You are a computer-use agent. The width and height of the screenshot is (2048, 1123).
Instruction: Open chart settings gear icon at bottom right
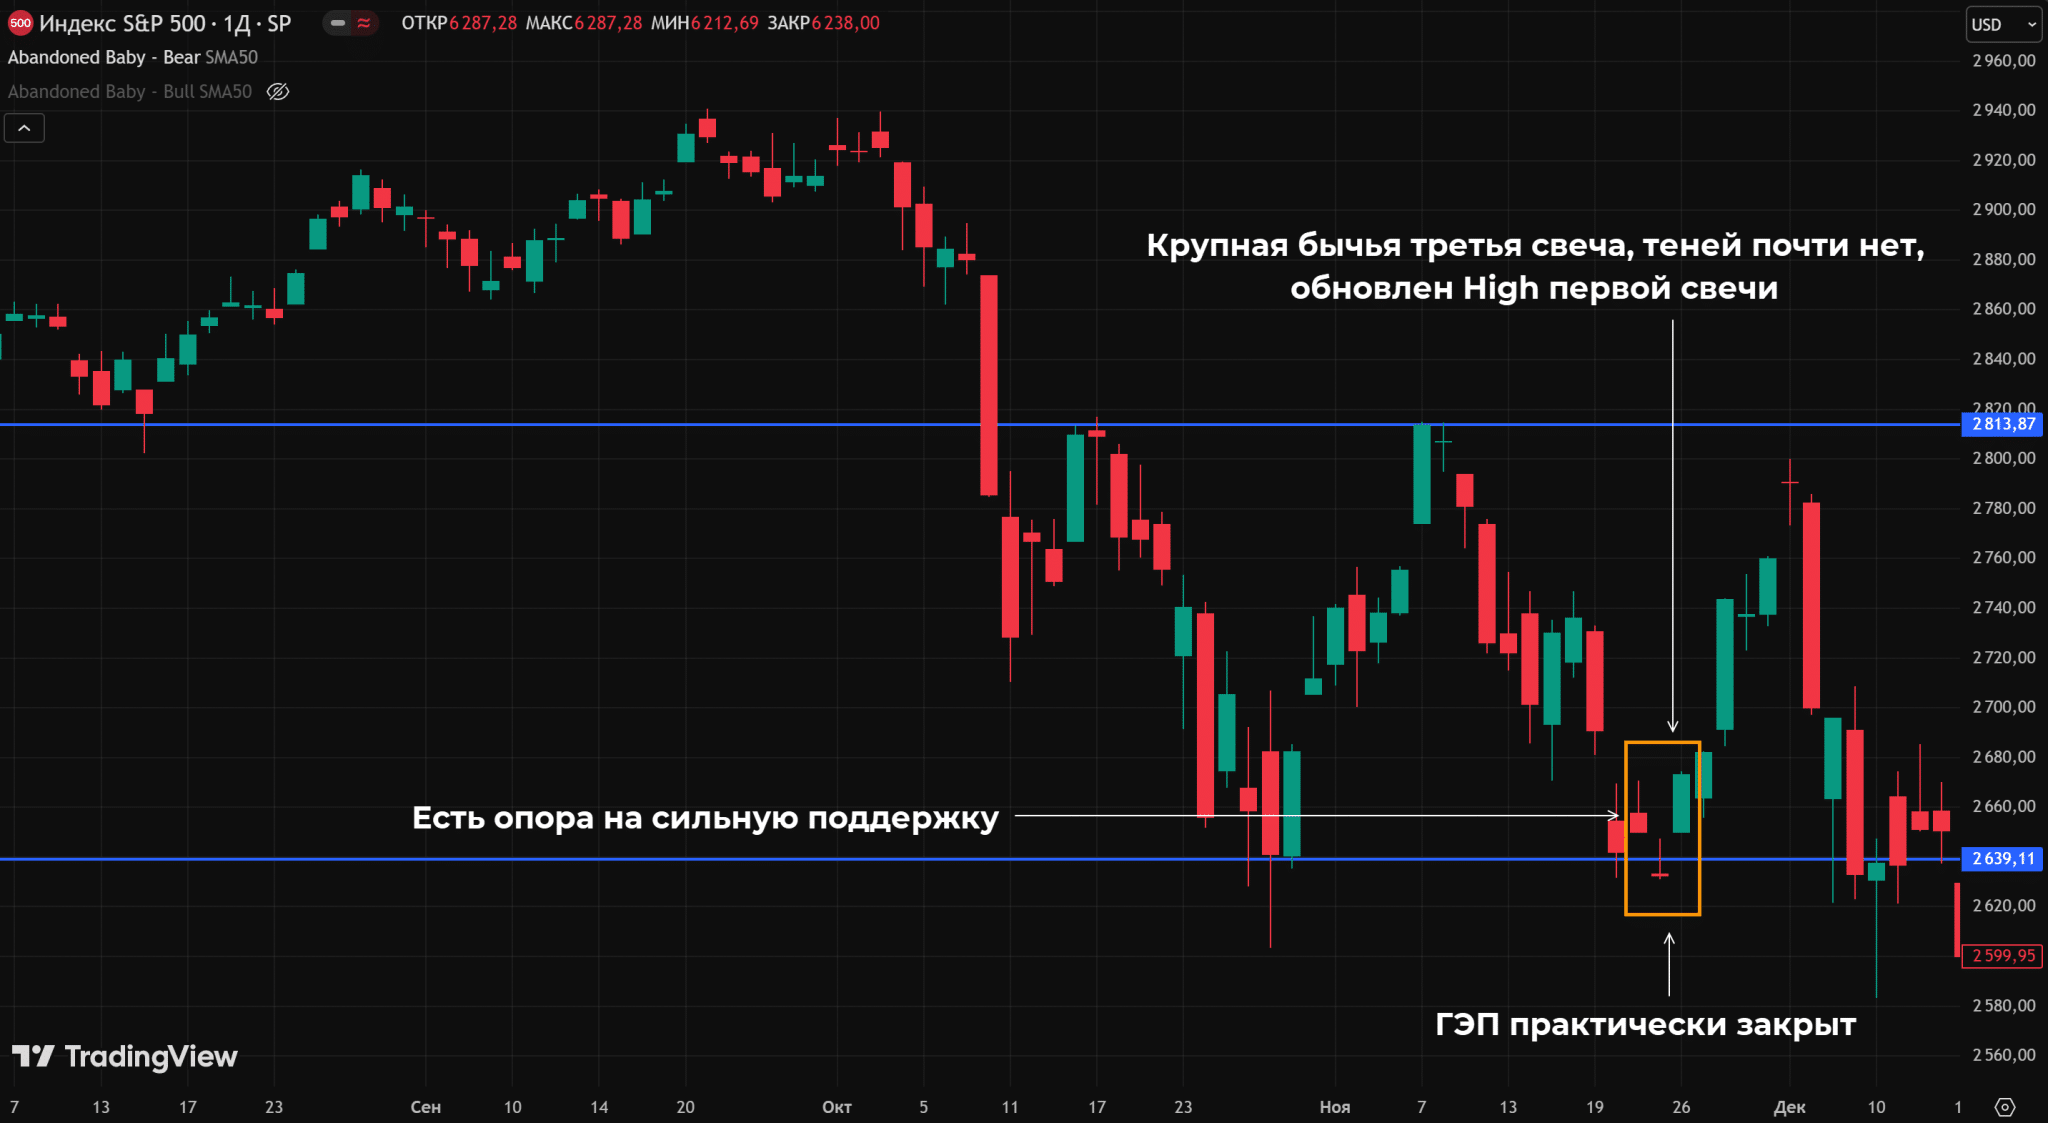(2004, 1107)
